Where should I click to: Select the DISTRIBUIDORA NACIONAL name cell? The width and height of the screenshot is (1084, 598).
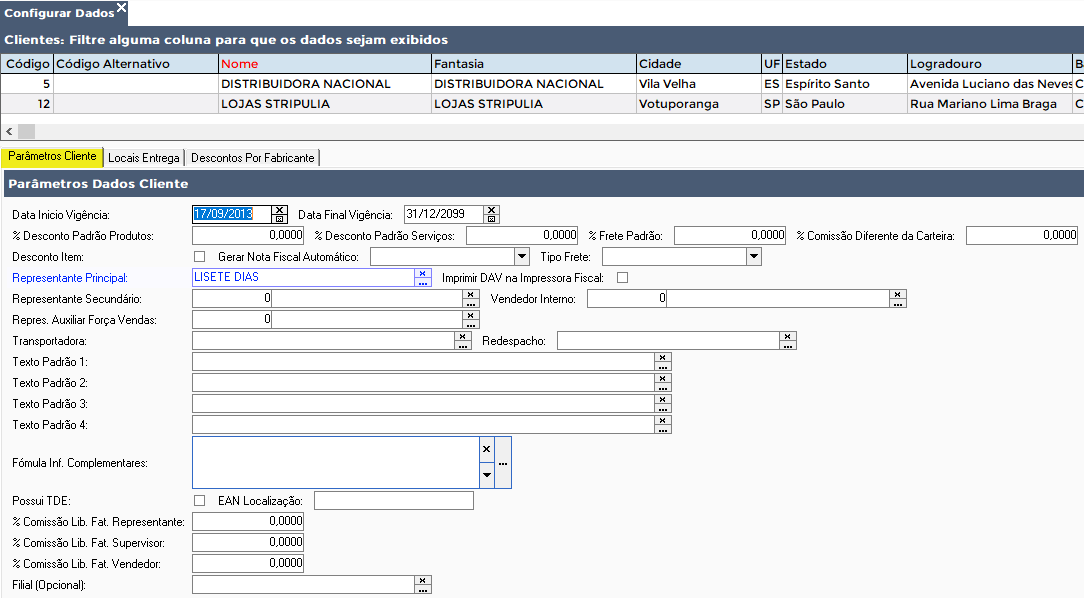pos(324,84)
